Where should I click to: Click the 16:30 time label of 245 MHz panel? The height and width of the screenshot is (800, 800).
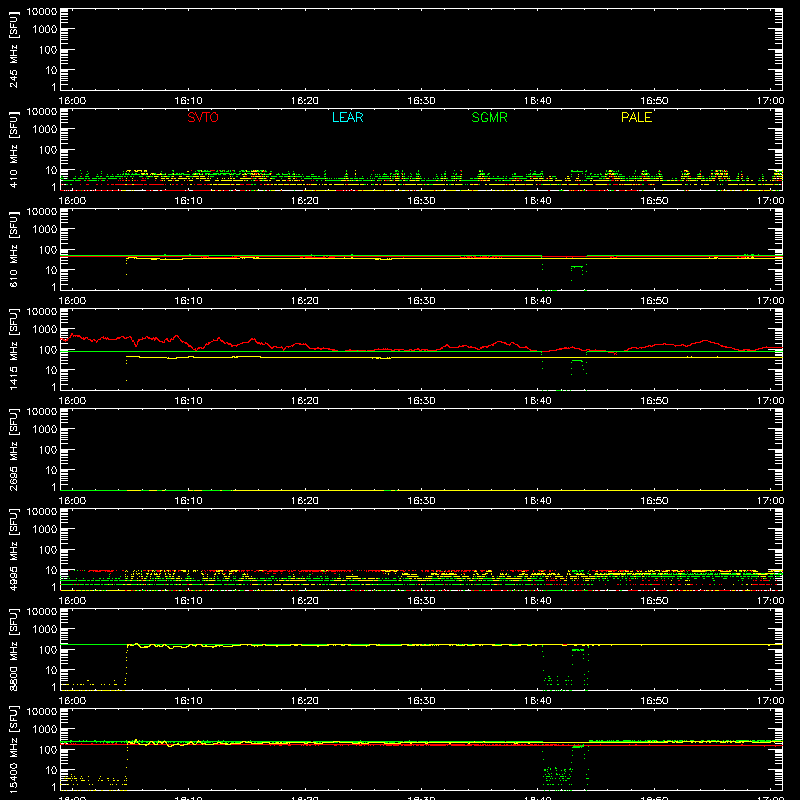coord(421,101)
